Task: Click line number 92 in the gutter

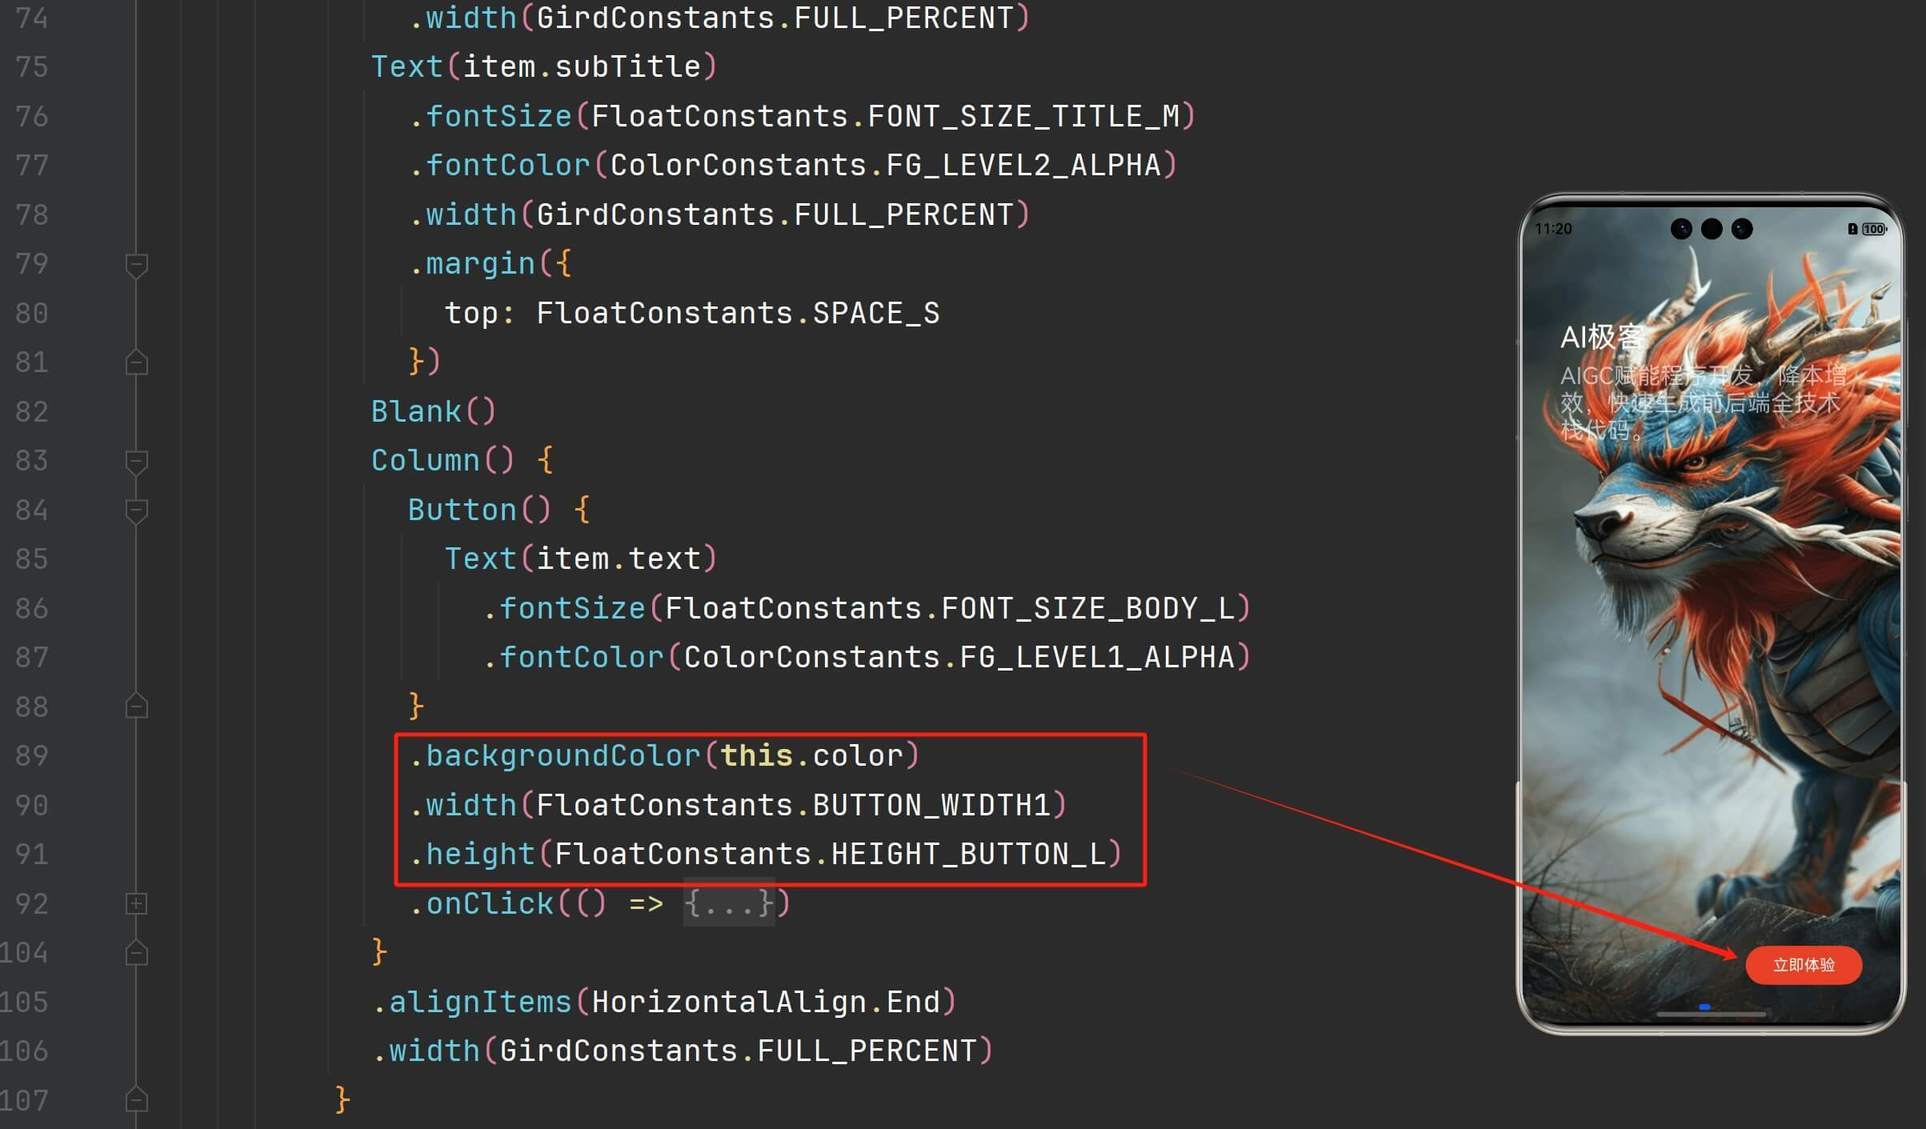Action: coord(32,904)
